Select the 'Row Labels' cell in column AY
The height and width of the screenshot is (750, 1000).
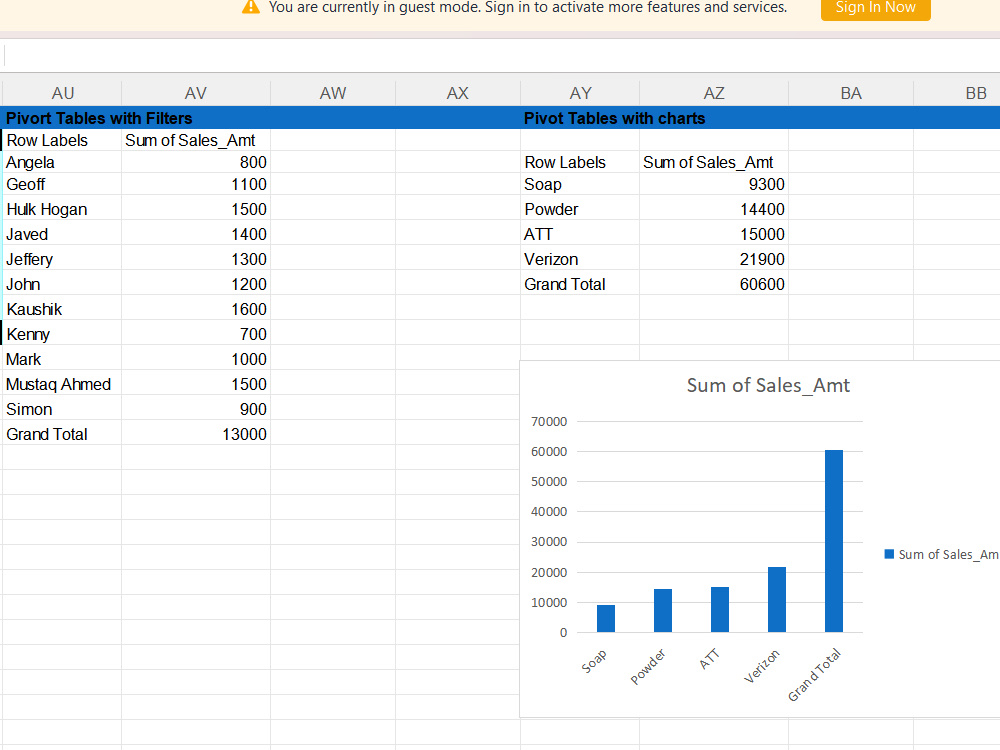580,162
